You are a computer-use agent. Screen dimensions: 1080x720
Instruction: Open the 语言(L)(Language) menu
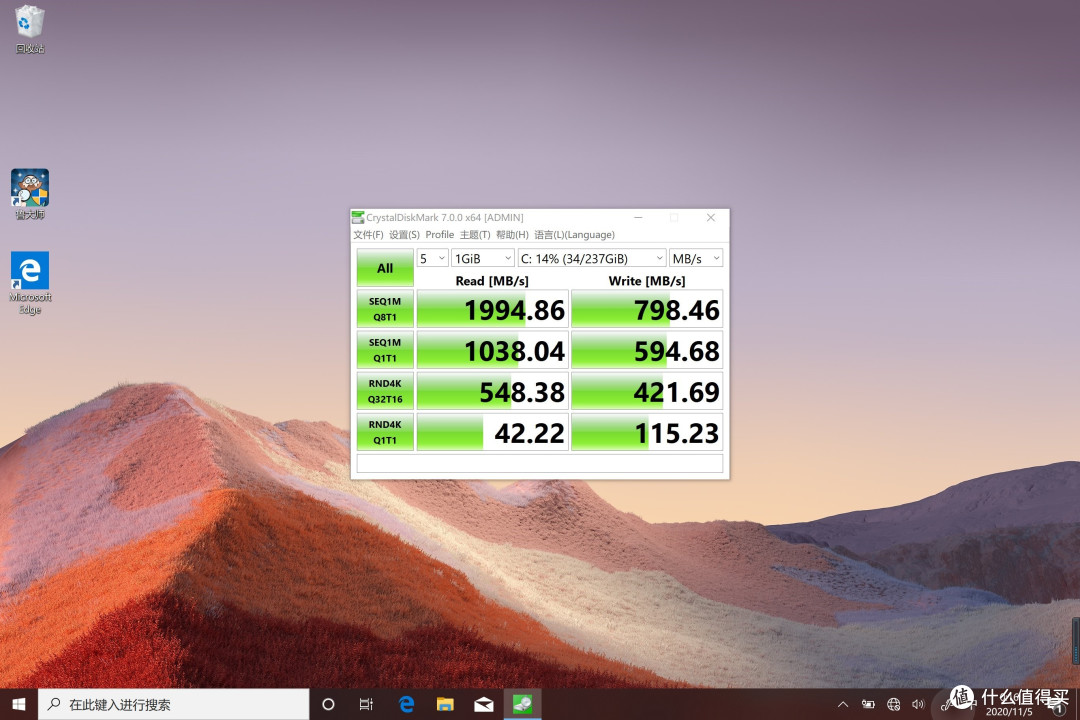click(574, 235)
